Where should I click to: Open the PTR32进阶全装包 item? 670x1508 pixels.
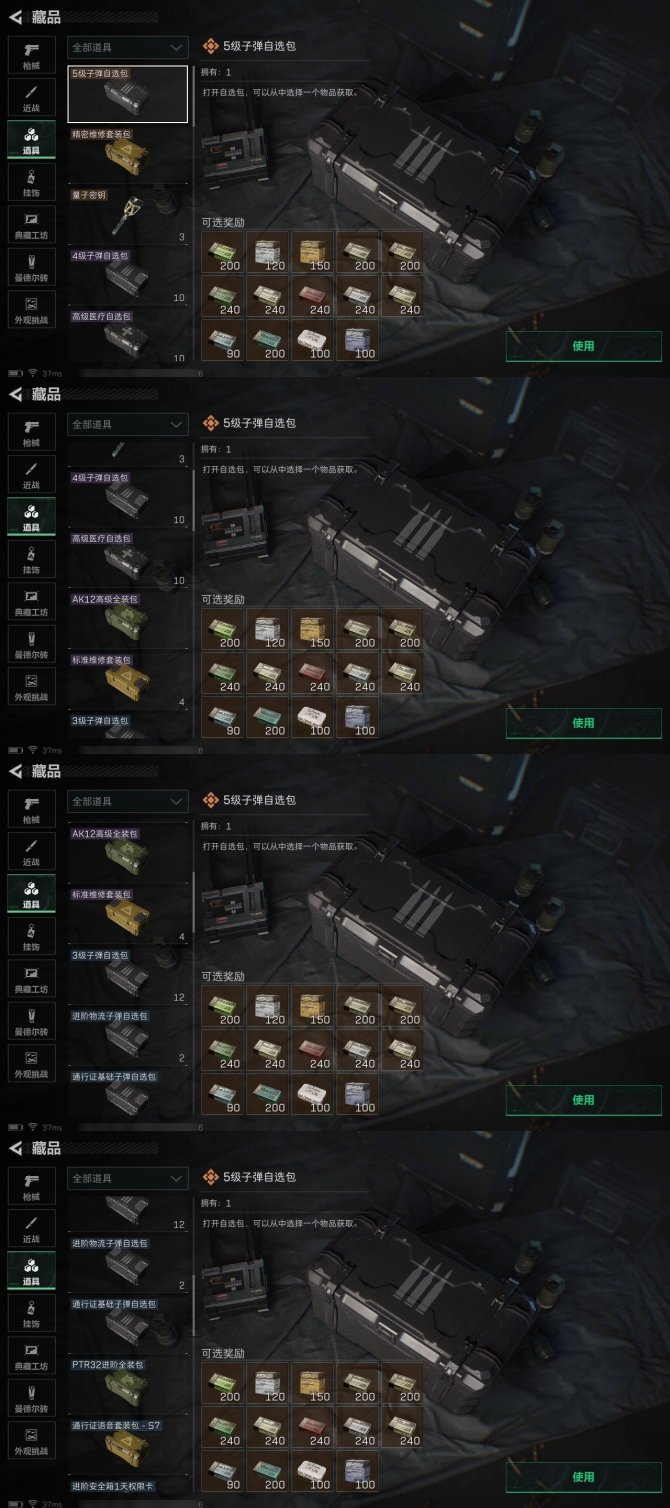point(127,1385)
